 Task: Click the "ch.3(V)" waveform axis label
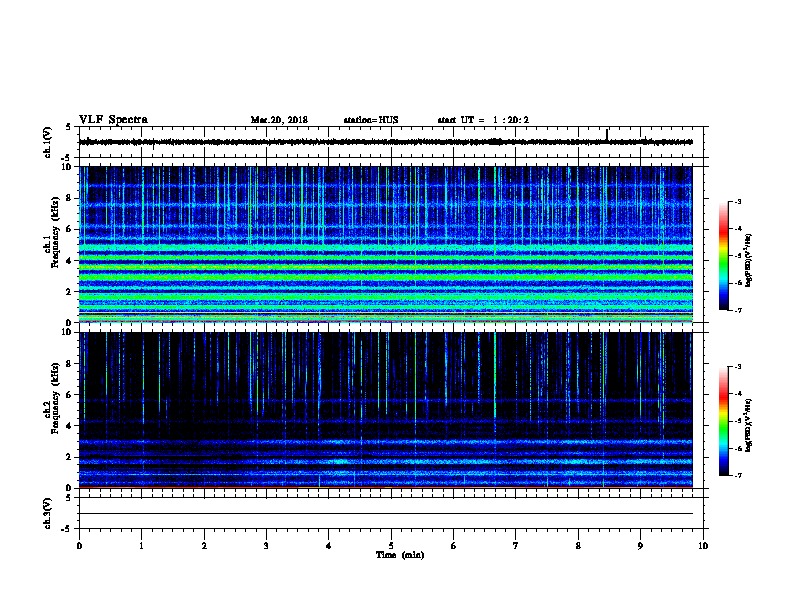47,513
